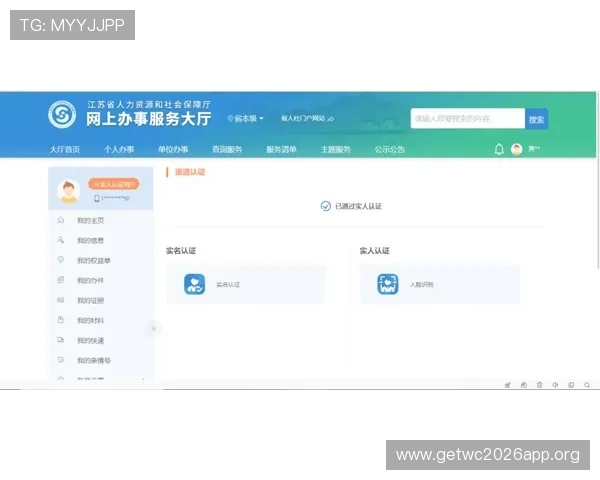Click the 实名认证 label inside the card
Screen dimensions: 600x480
(x=228, y=284)
